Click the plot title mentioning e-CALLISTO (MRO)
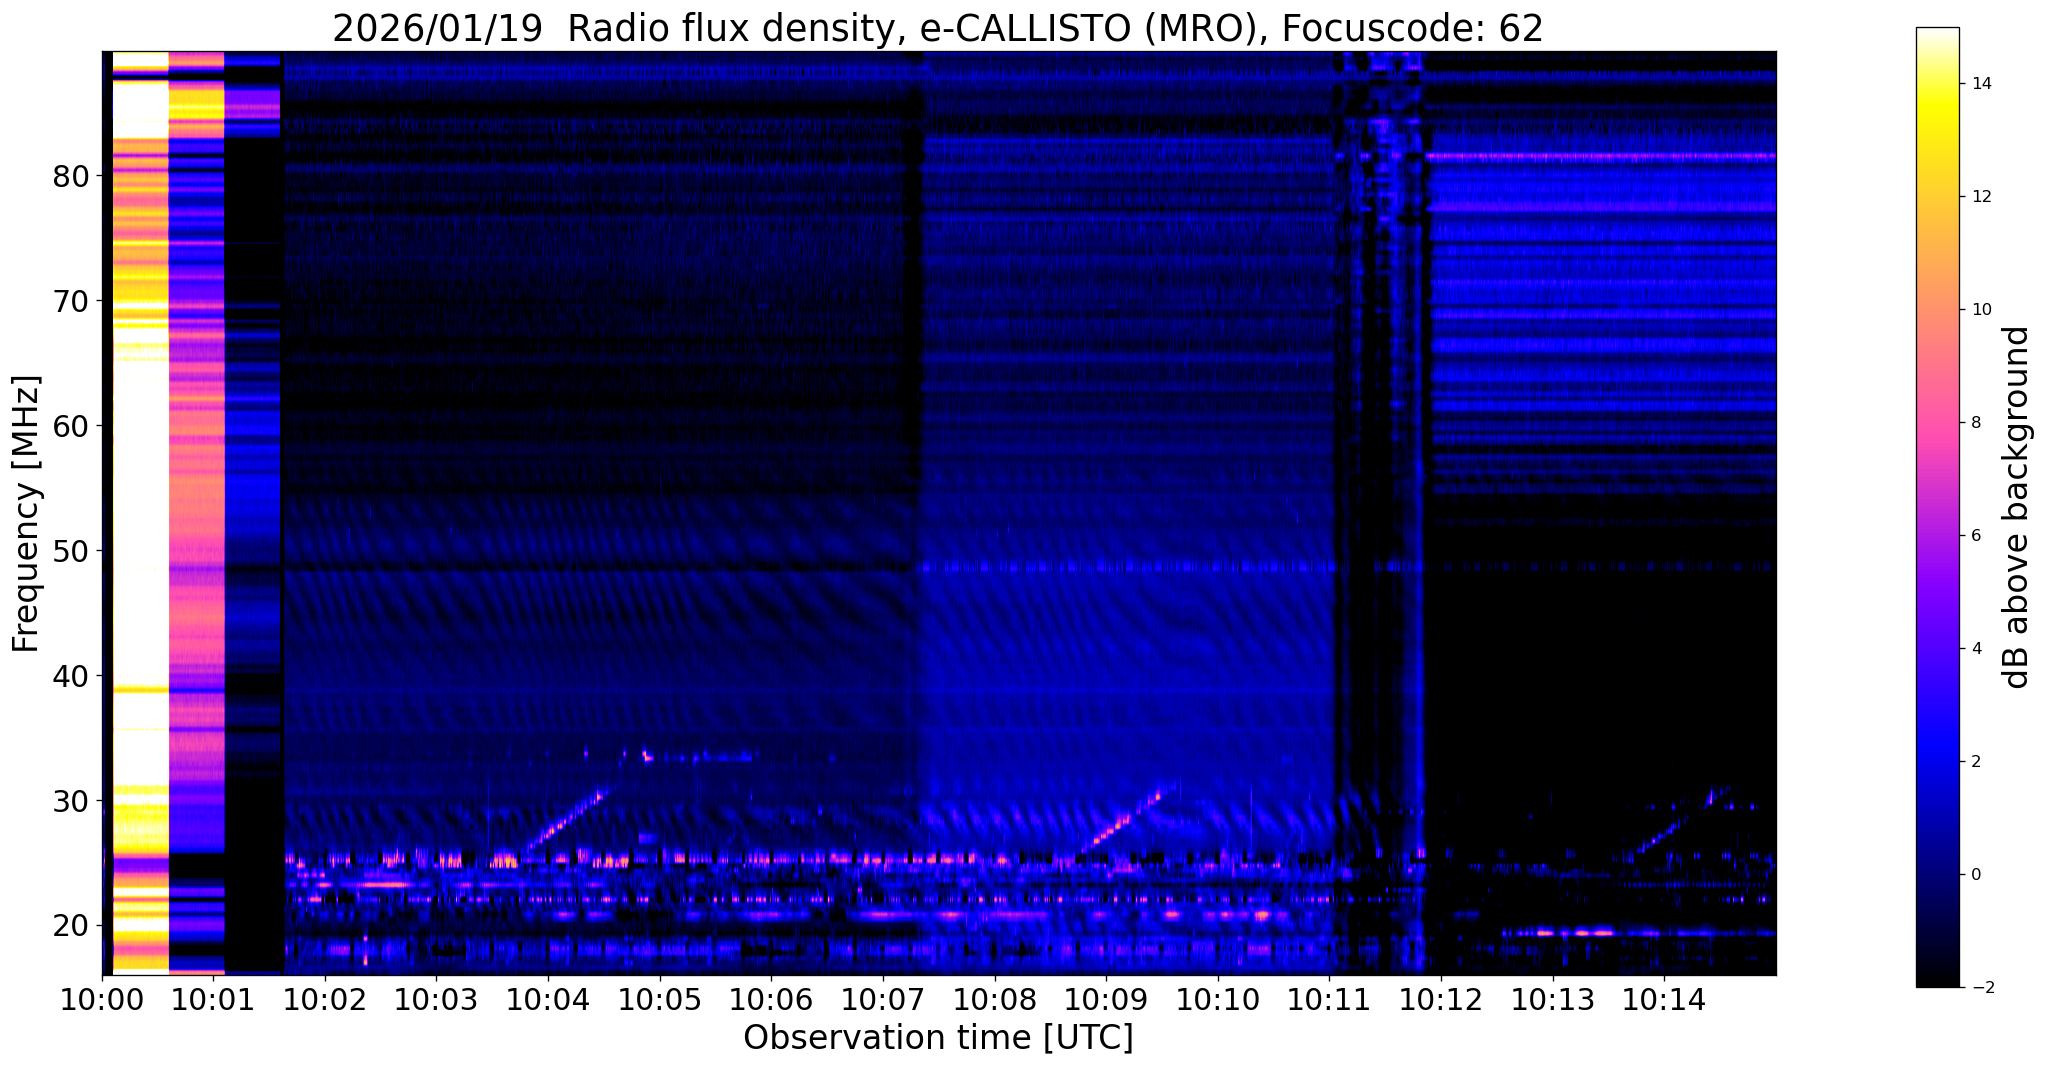Image resolution: width=2047 pixels, height=1067 pixels. 938,29
